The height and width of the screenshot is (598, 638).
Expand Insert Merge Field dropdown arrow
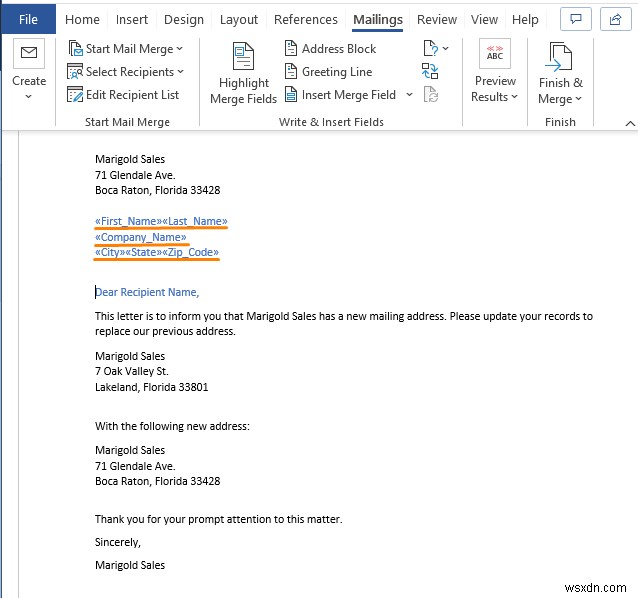(409, 95)
